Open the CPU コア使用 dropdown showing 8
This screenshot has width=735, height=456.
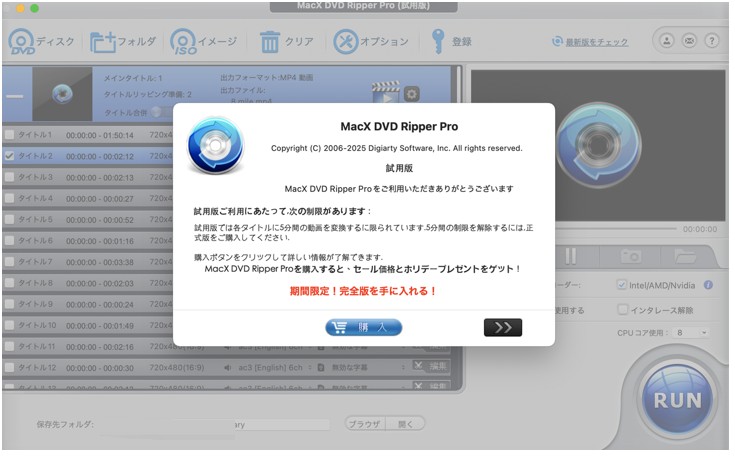click(x=691, y=333)
